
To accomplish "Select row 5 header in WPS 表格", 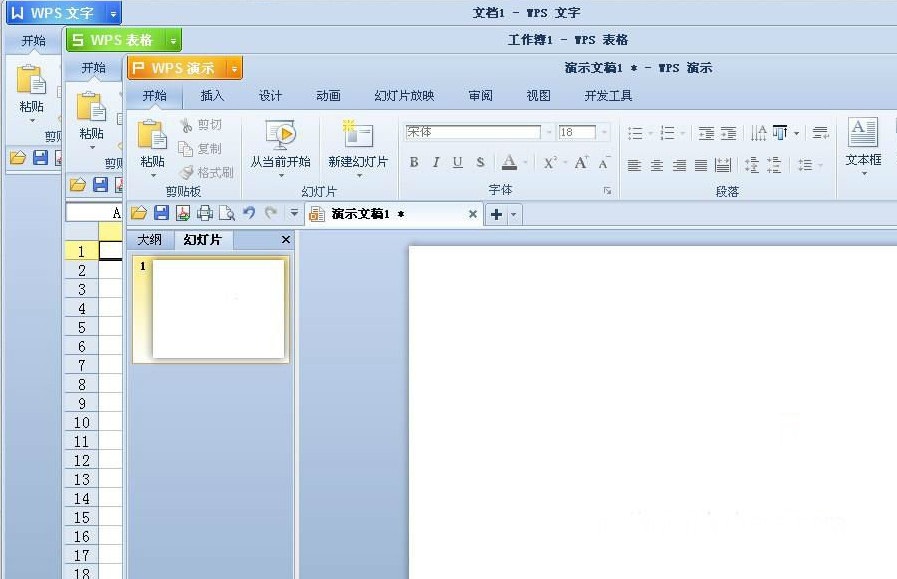I will pyautogui.click(x=82, y=327).
